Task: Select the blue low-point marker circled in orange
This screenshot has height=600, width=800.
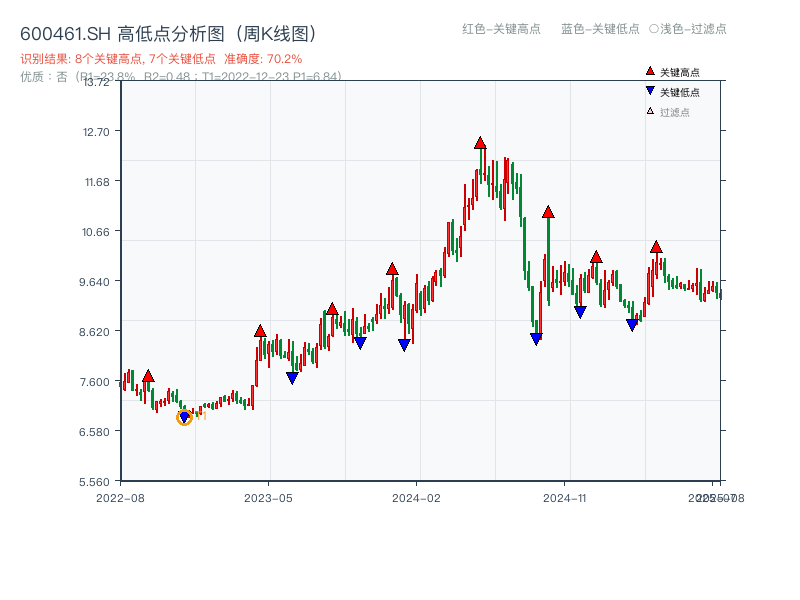Action: (185, 417)
